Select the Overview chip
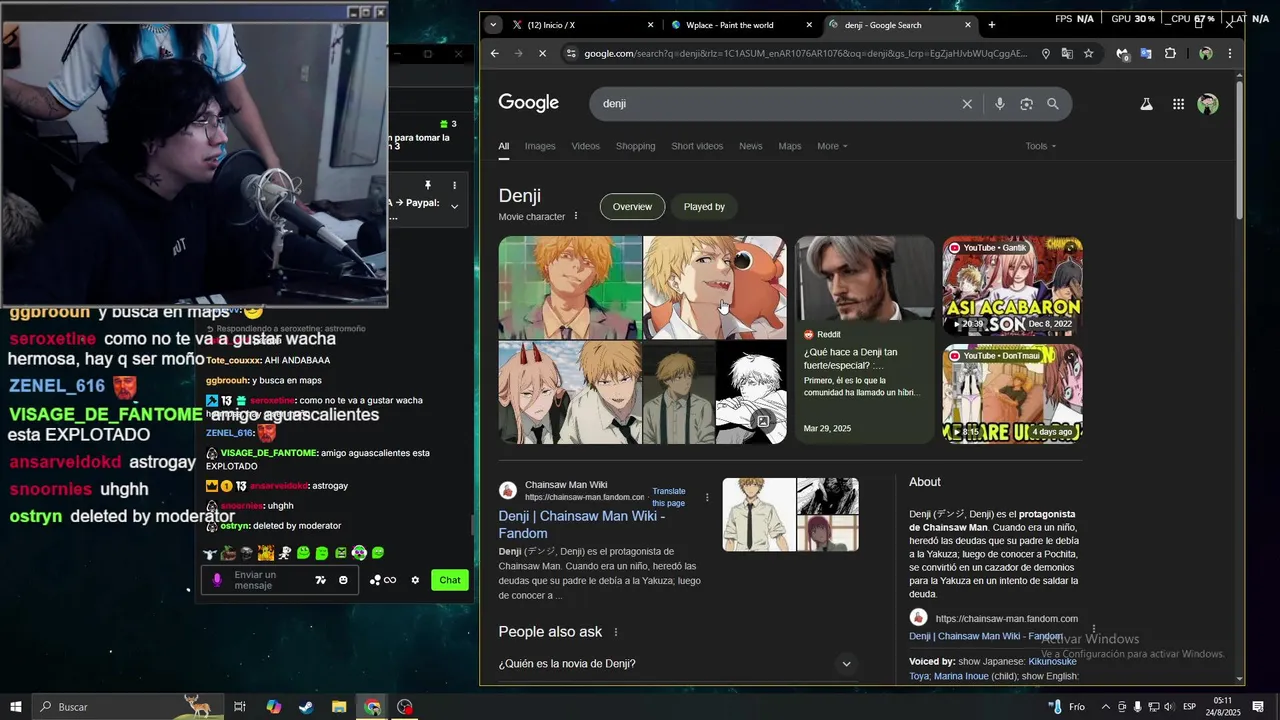The image size is (1280, 720). click(x=632, y=207)
